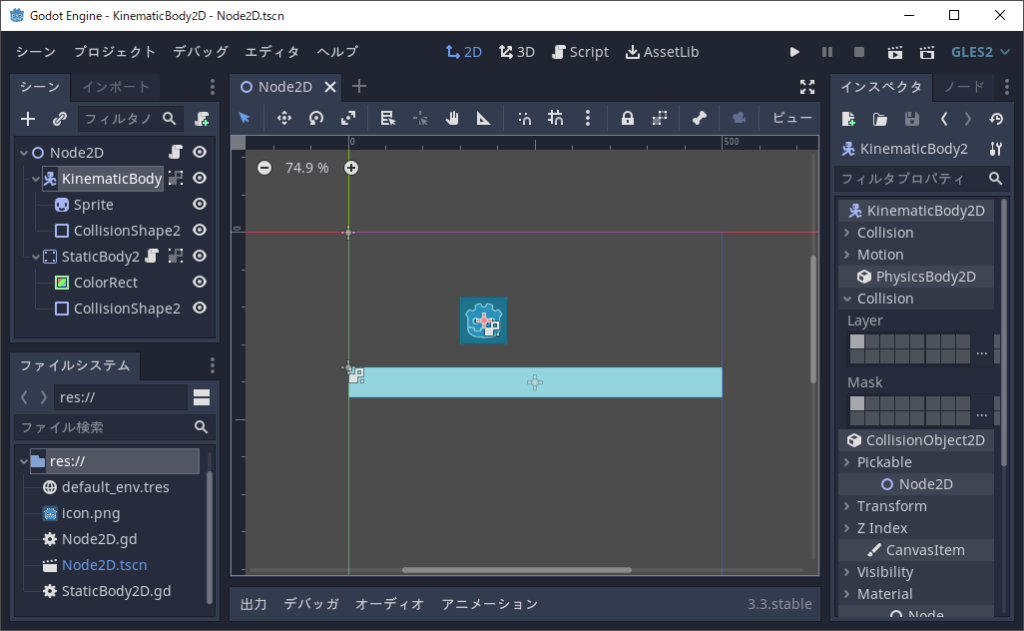Select the Scale mode tool
Screen dimensions: 1024x631
point(348,118)
